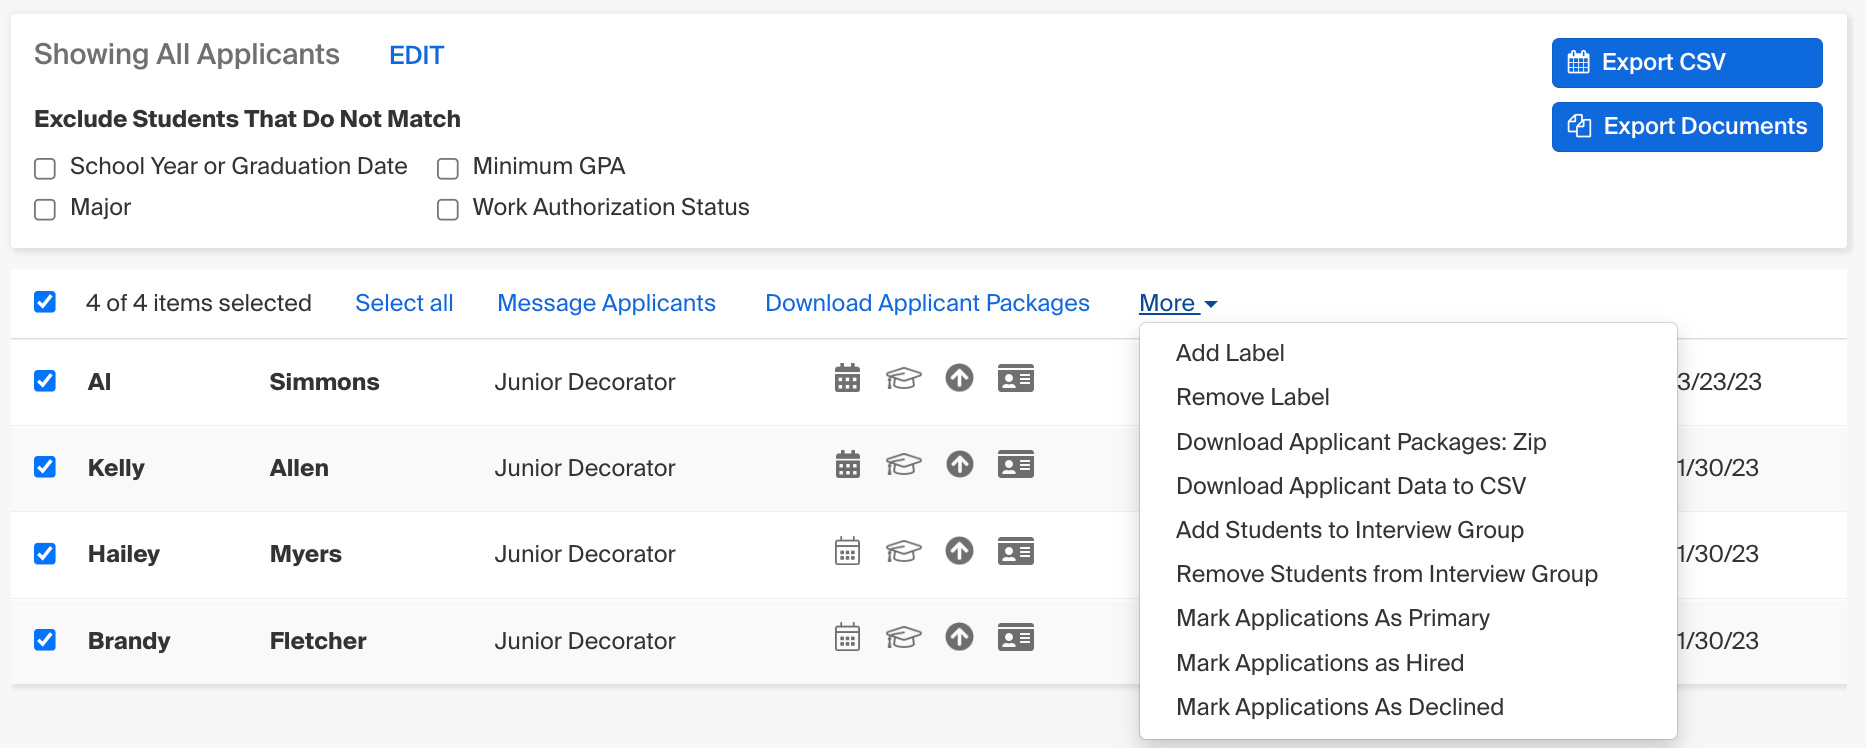Click the last name Simmons

click(x=324, y=382)
